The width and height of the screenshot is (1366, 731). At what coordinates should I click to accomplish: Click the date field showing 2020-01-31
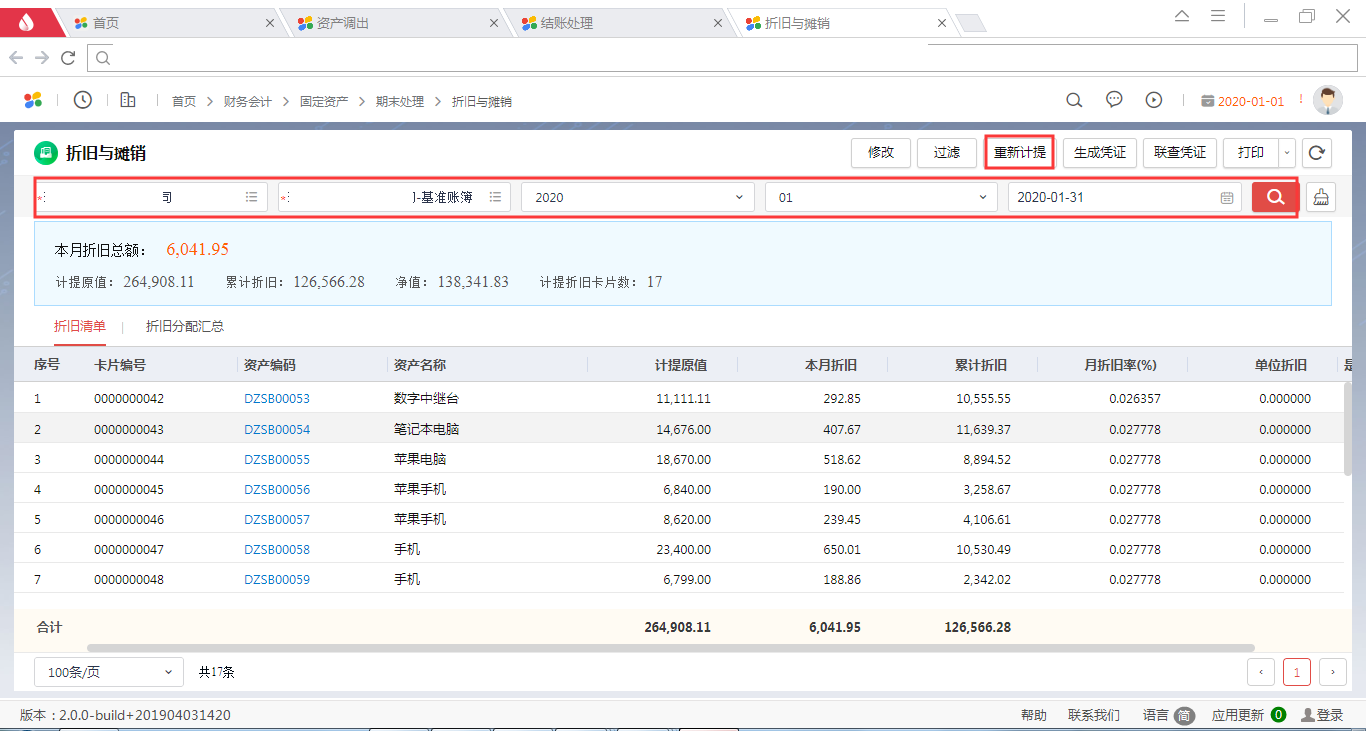(1124, 197)
